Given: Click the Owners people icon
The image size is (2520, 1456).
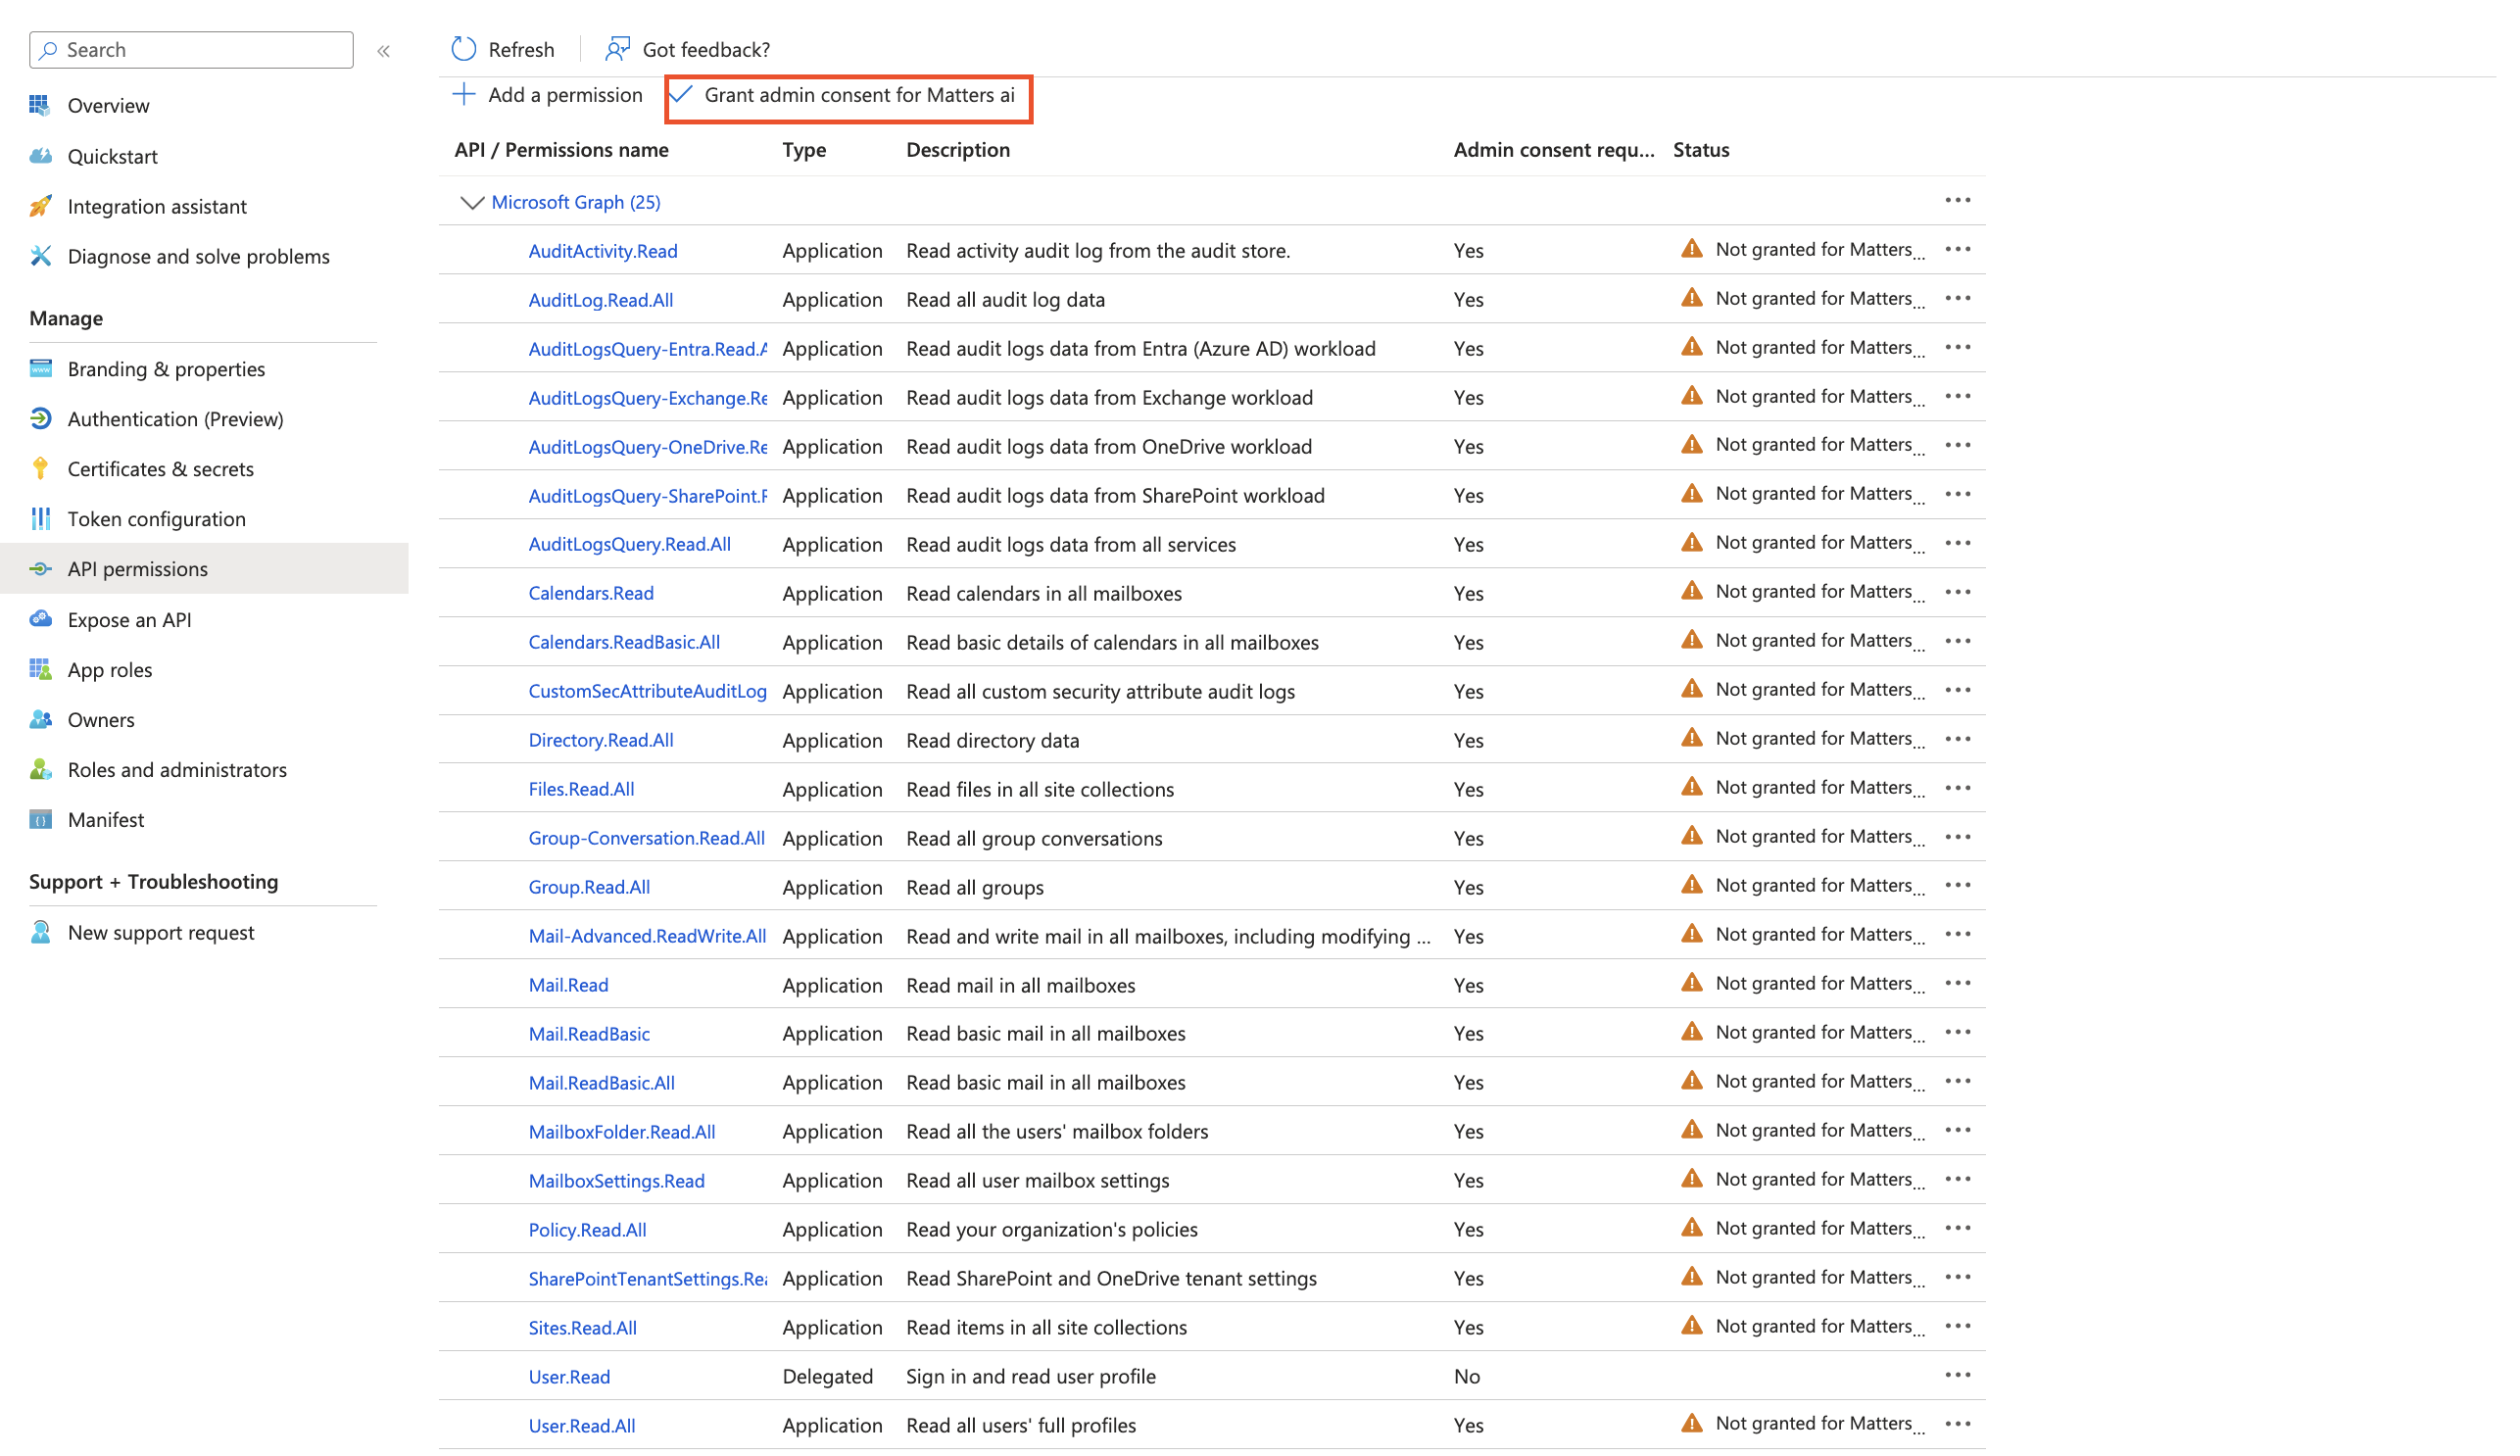Looking at the screenshot, I should point(40,719).
